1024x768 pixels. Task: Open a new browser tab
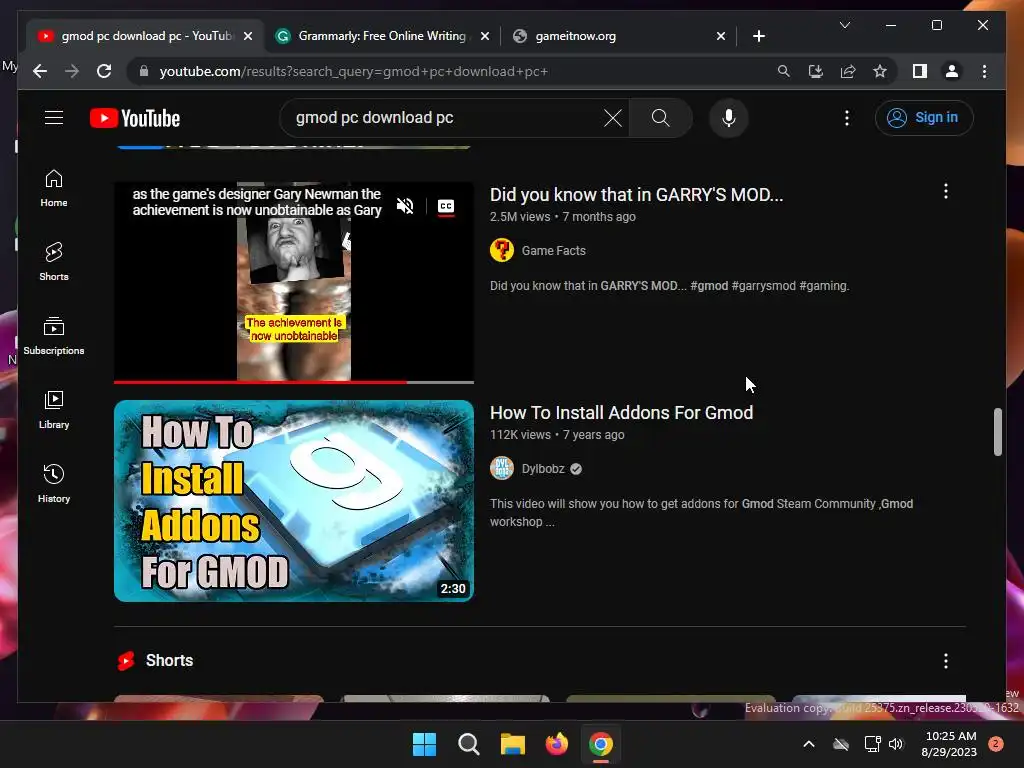(758, 36)
